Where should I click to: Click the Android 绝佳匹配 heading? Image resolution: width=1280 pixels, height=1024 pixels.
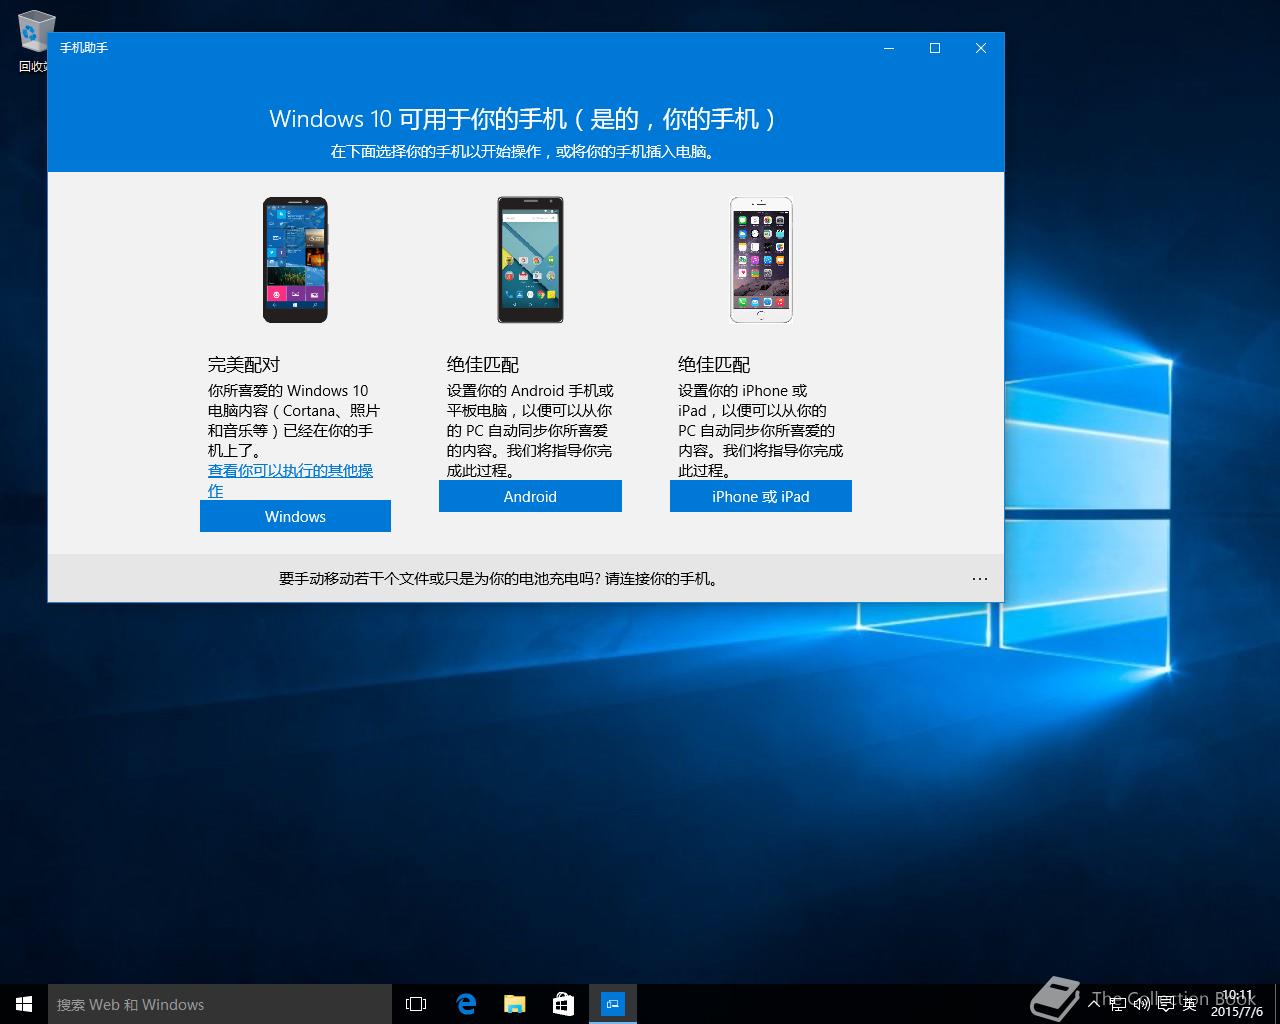[x=483, y=364]
